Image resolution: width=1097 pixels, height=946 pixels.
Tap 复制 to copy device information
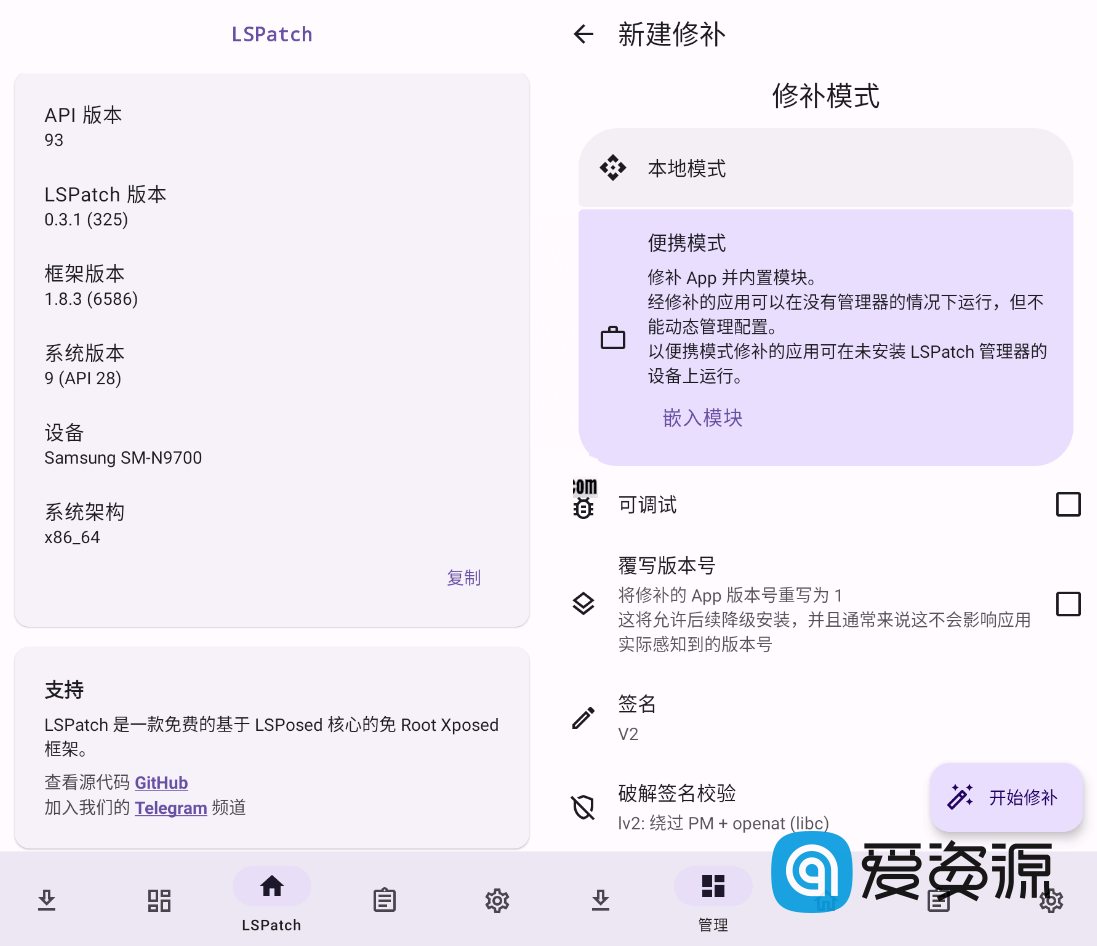pyautogui.click(x=464, y=577)
